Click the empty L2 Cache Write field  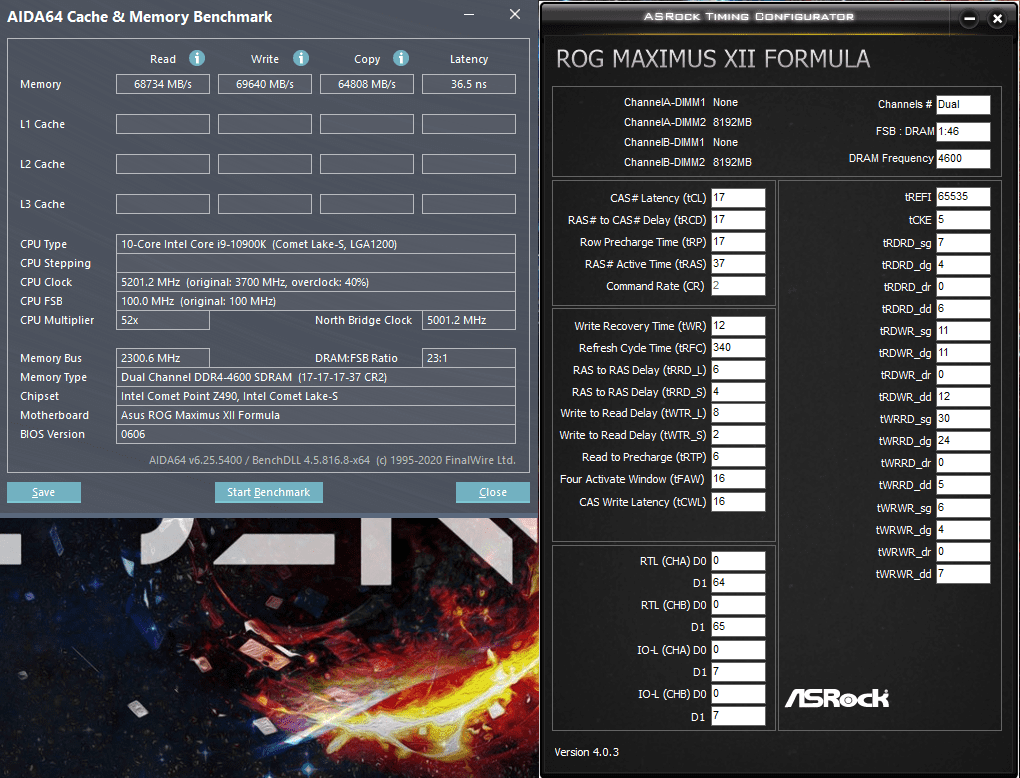pyautogui.click(x=265, y=164)
